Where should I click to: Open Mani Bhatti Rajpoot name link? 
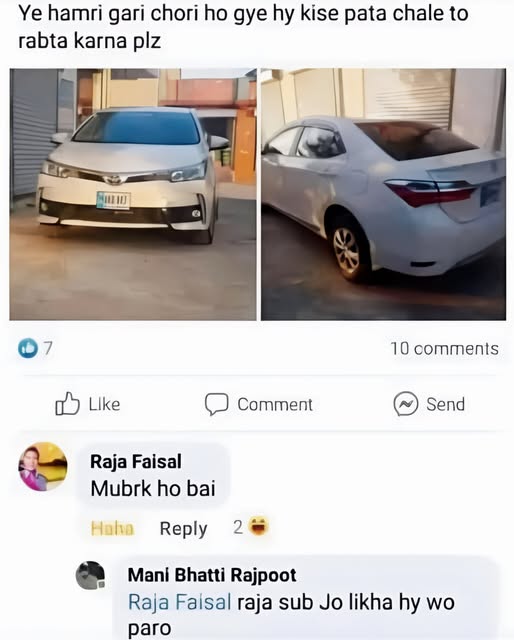[212, 575]
